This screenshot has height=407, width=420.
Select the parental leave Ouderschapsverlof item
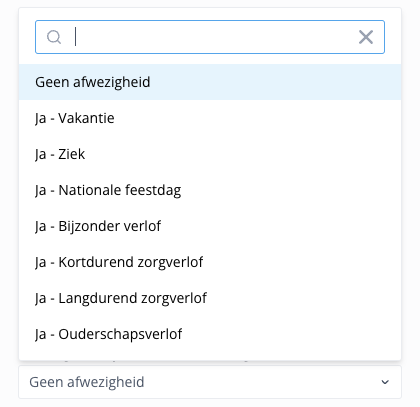(x=210, y=334)
